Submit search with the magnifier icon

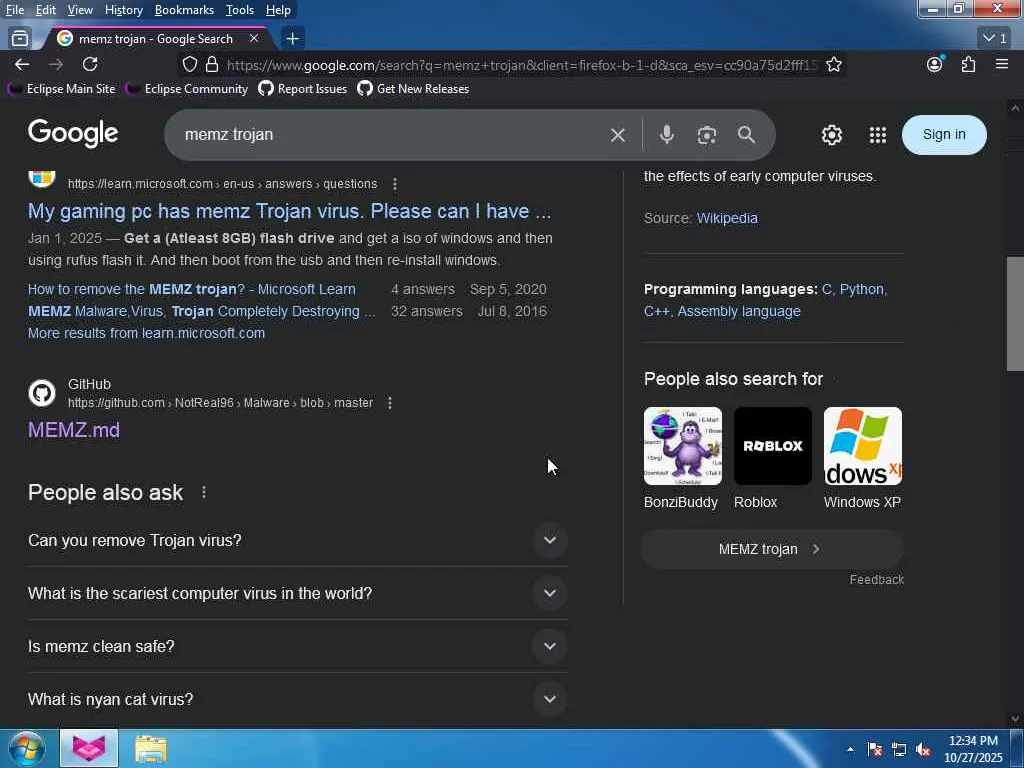tap(746, 135)
